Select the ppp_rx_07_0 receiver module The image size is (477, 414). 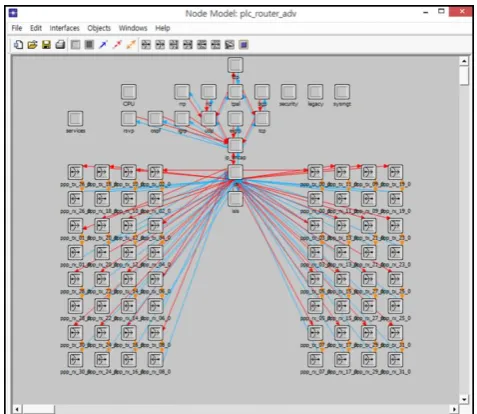[x=315, y=359]
